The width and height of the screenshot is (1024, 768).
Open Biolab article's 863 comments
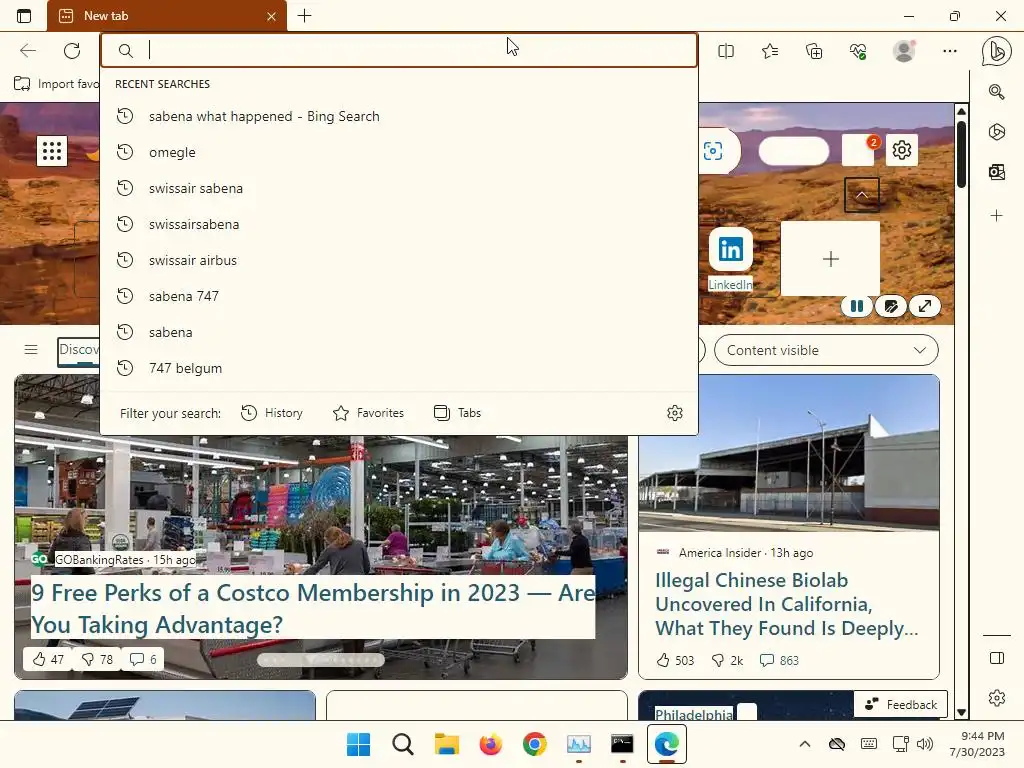click(x=779, y=660)
